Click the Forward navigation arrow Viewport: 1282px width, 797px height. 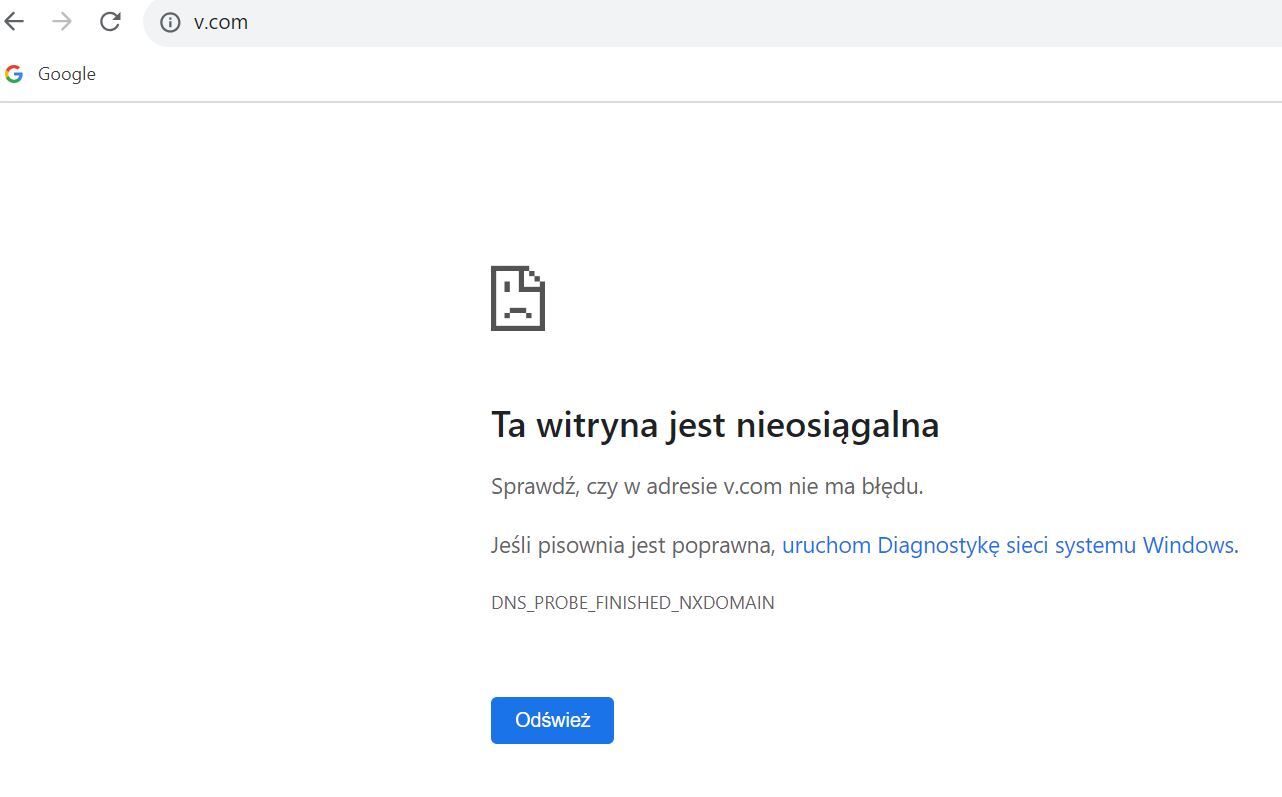pos(62,21)
